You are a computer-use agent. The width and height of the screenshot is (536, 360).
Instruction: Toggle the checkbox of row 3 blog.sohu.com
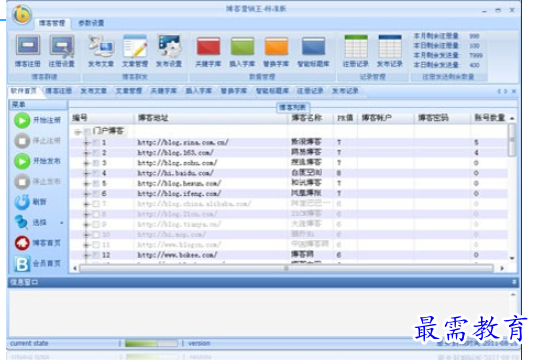[96, 163]
